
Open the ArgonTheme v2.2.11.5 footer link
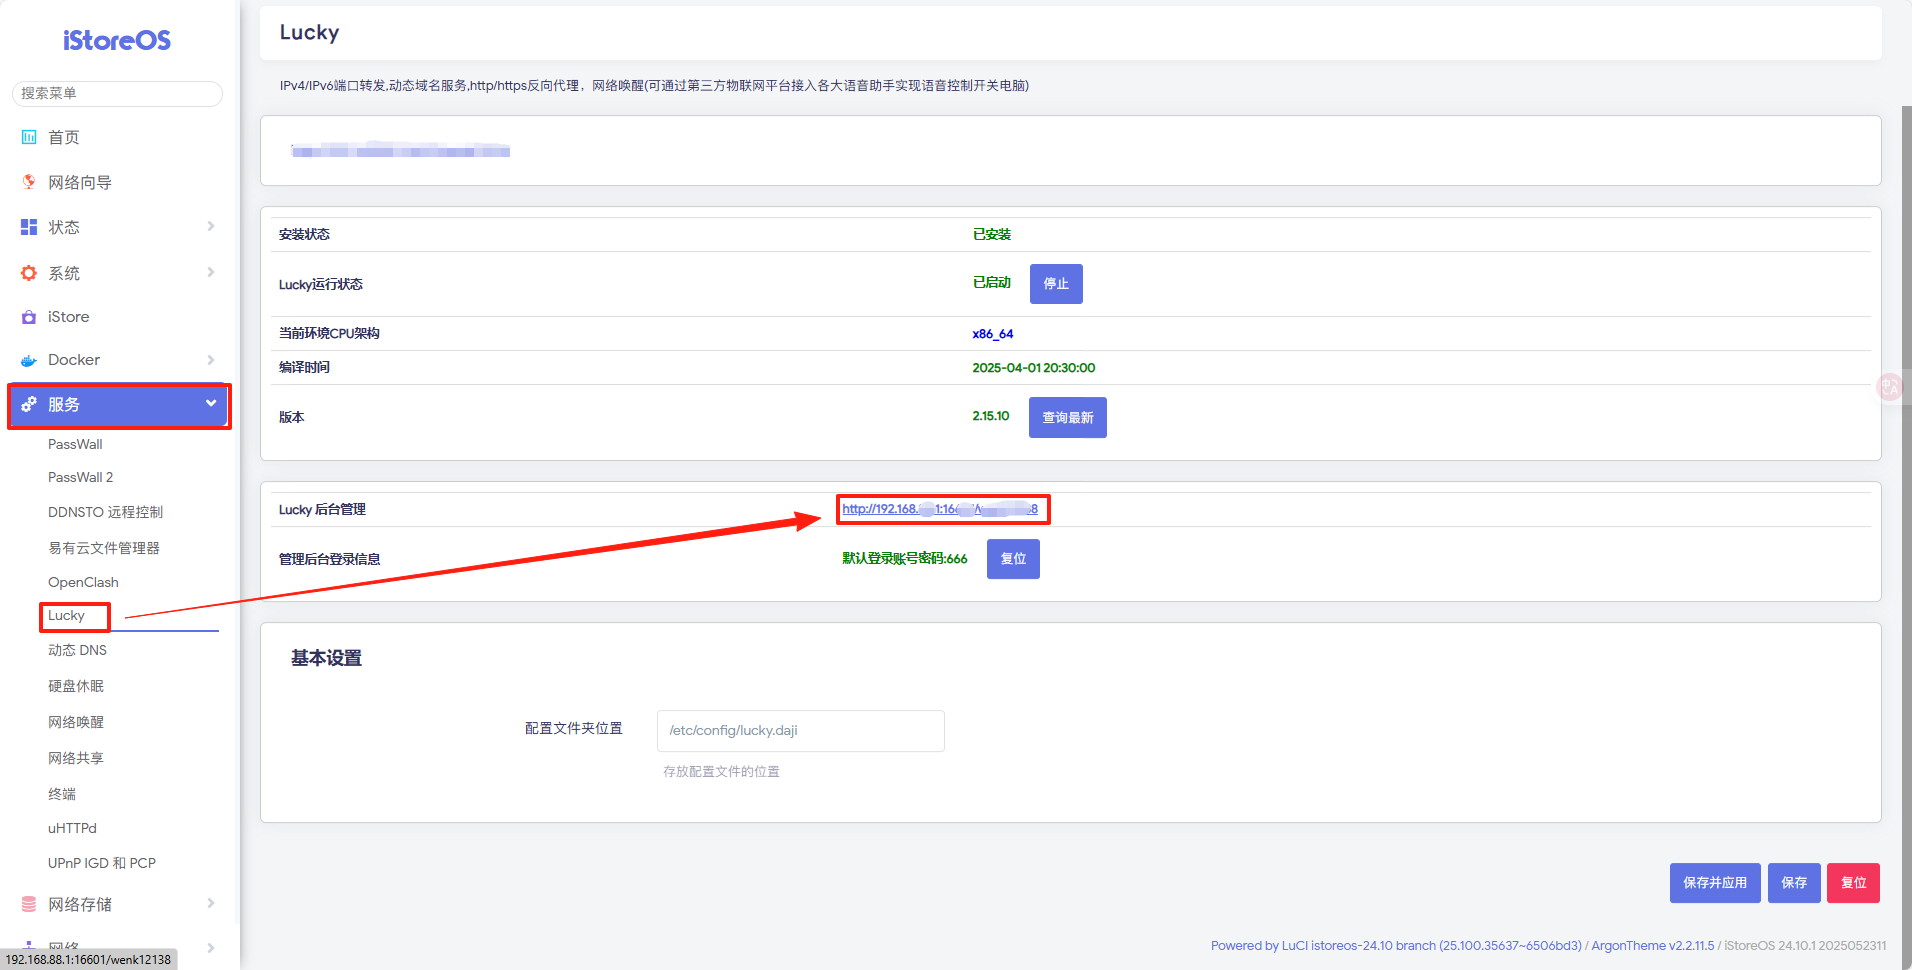coord(1652,946)
